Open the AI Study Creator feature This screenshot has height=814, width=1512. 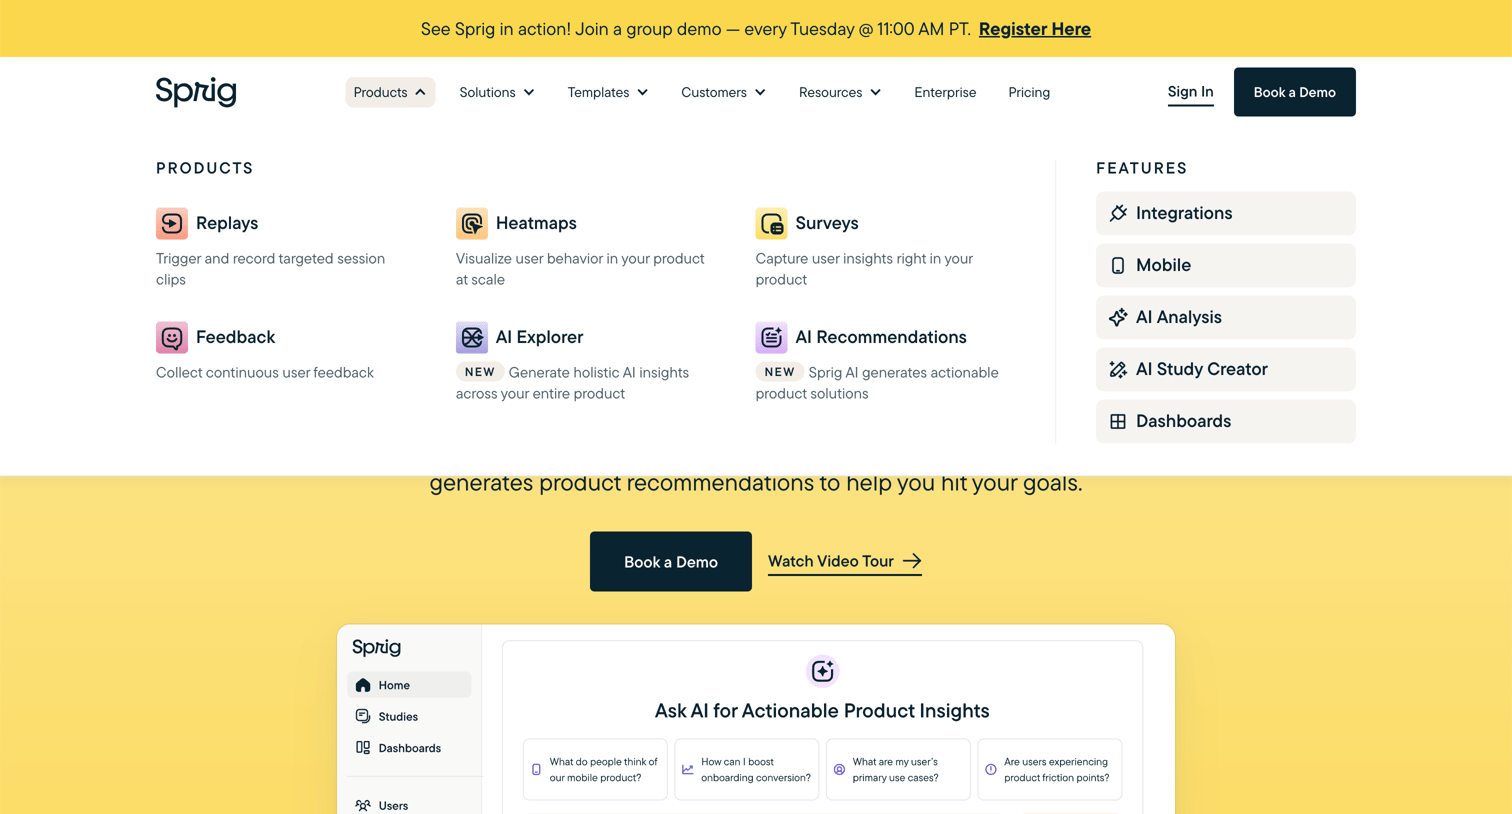click(x=1225, y=369)
